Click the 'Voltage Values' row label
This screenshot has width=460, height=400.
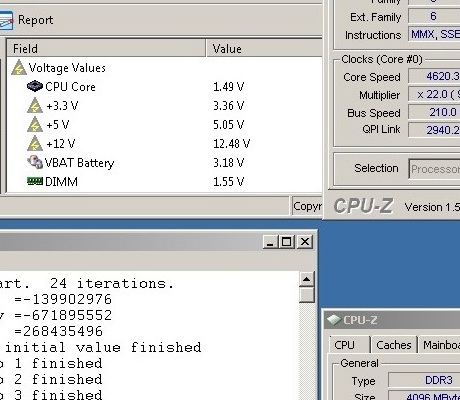67,68
